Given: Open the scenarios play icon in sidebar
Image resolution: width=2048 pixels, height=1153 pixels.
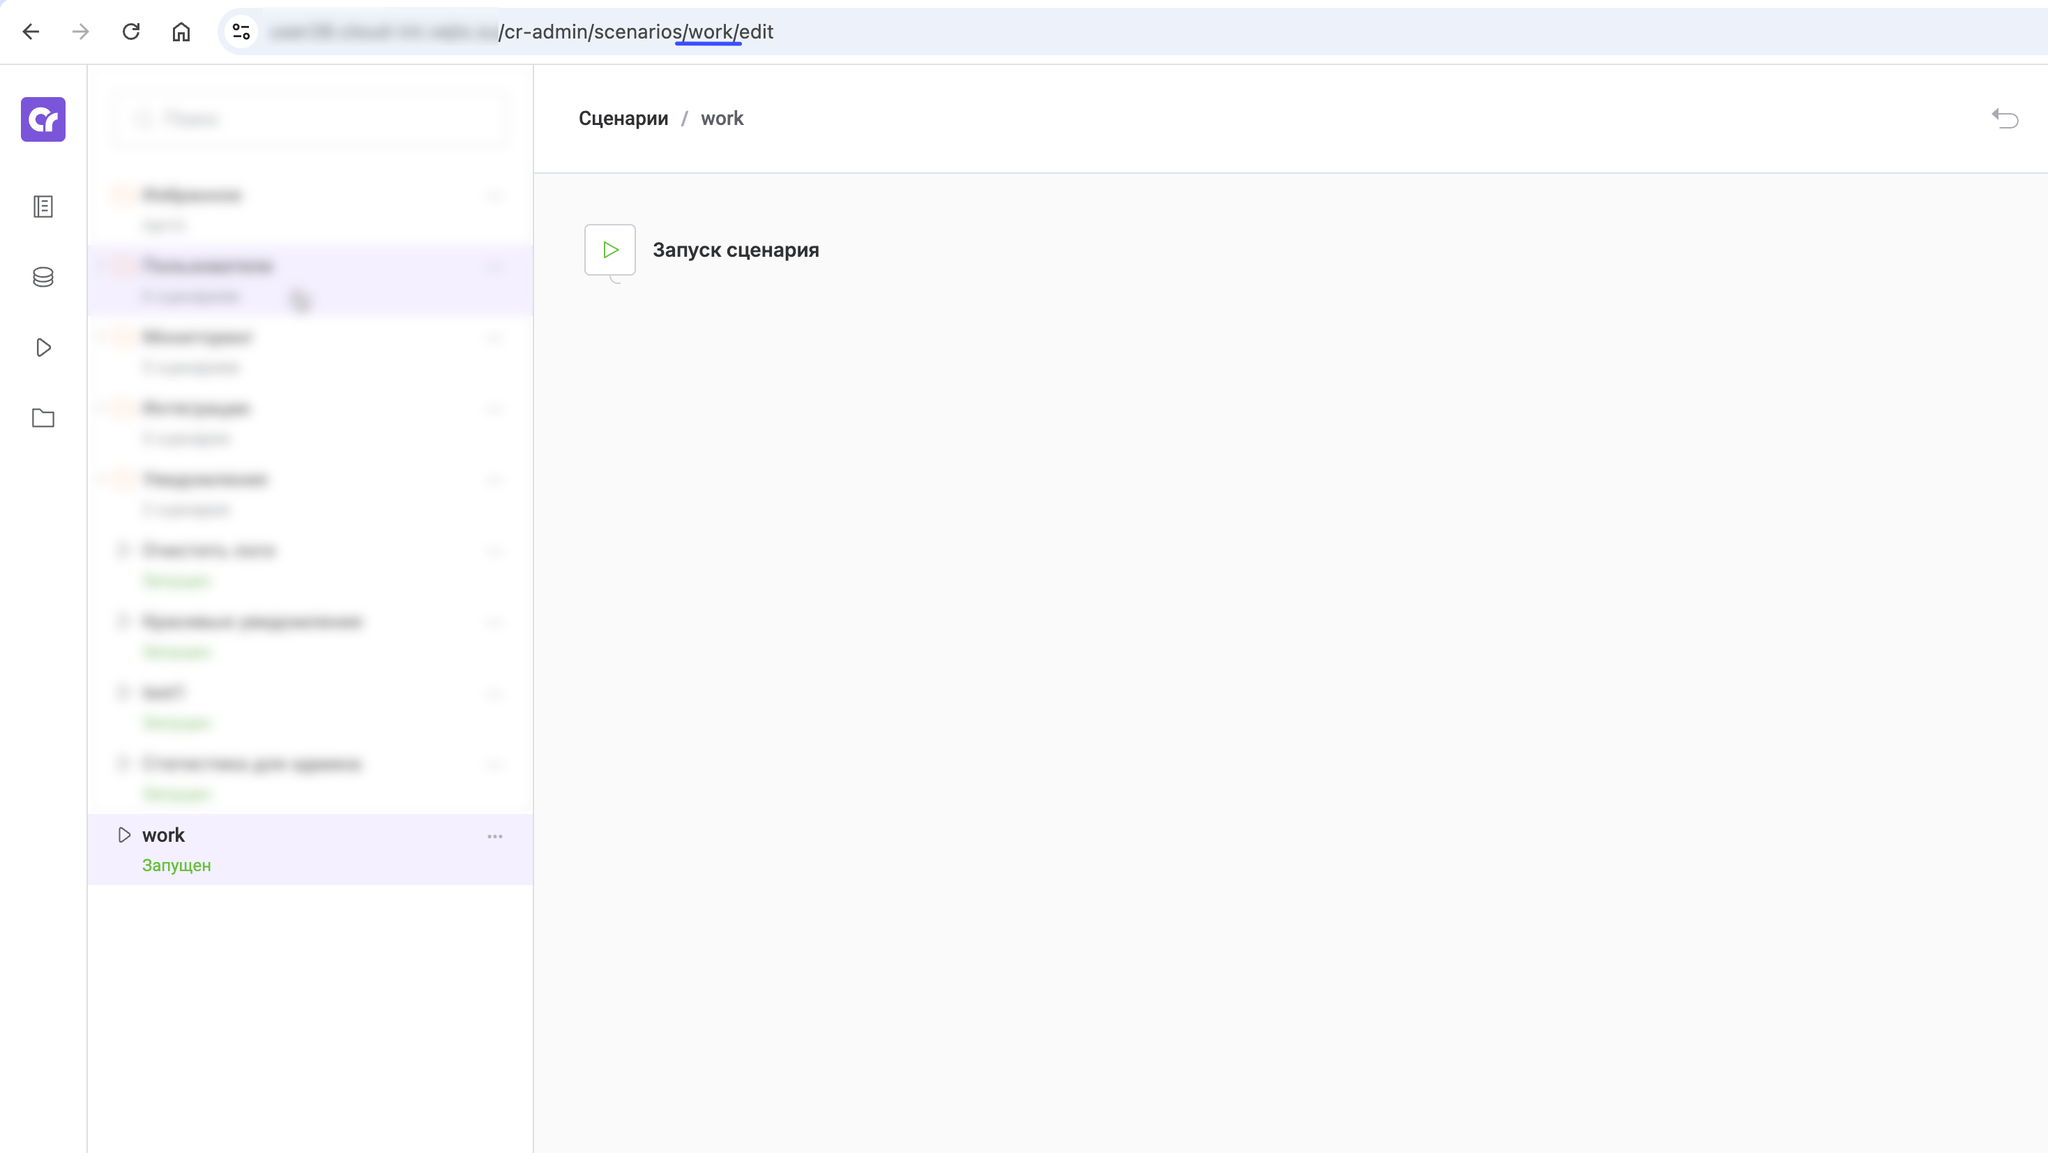Looking at the screenshot, I should pyautogui.click(x=43, y=347).
